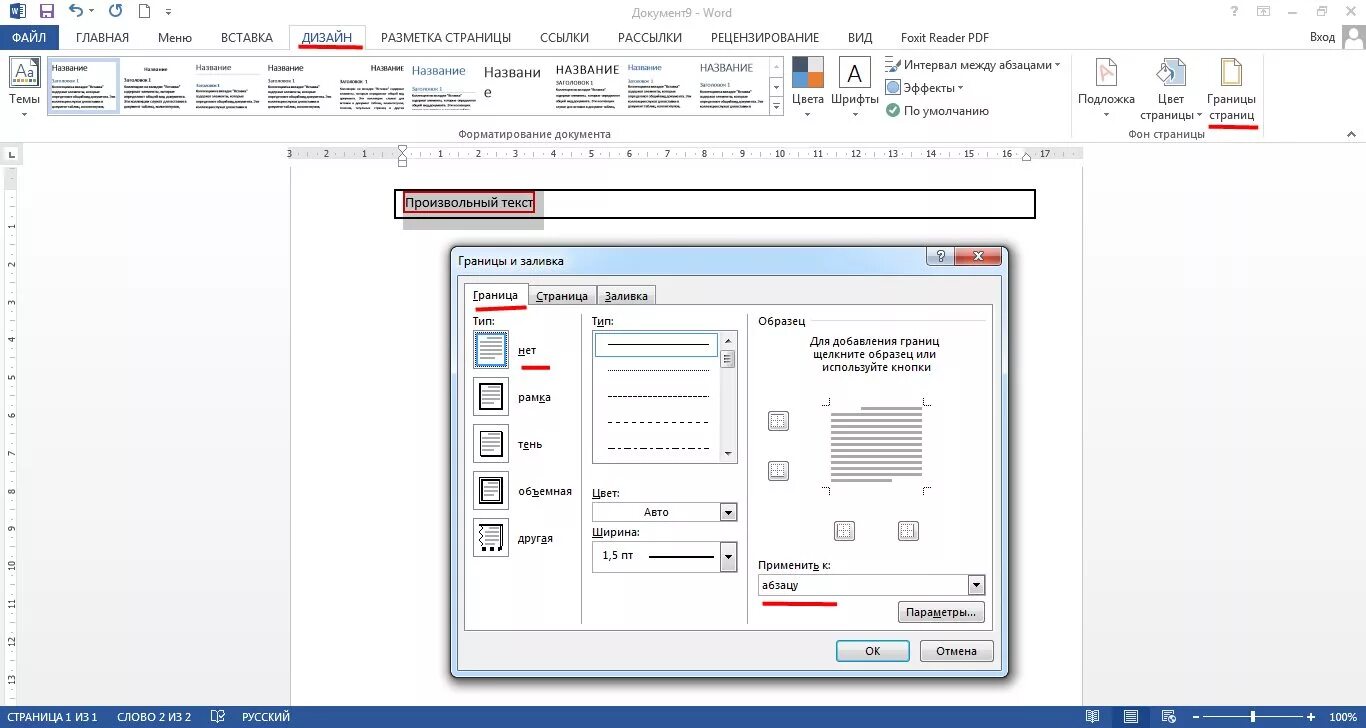Switch to Заливка tab in borders dialog
Screen dimensions: 1366x728
[x=627, y=295]
